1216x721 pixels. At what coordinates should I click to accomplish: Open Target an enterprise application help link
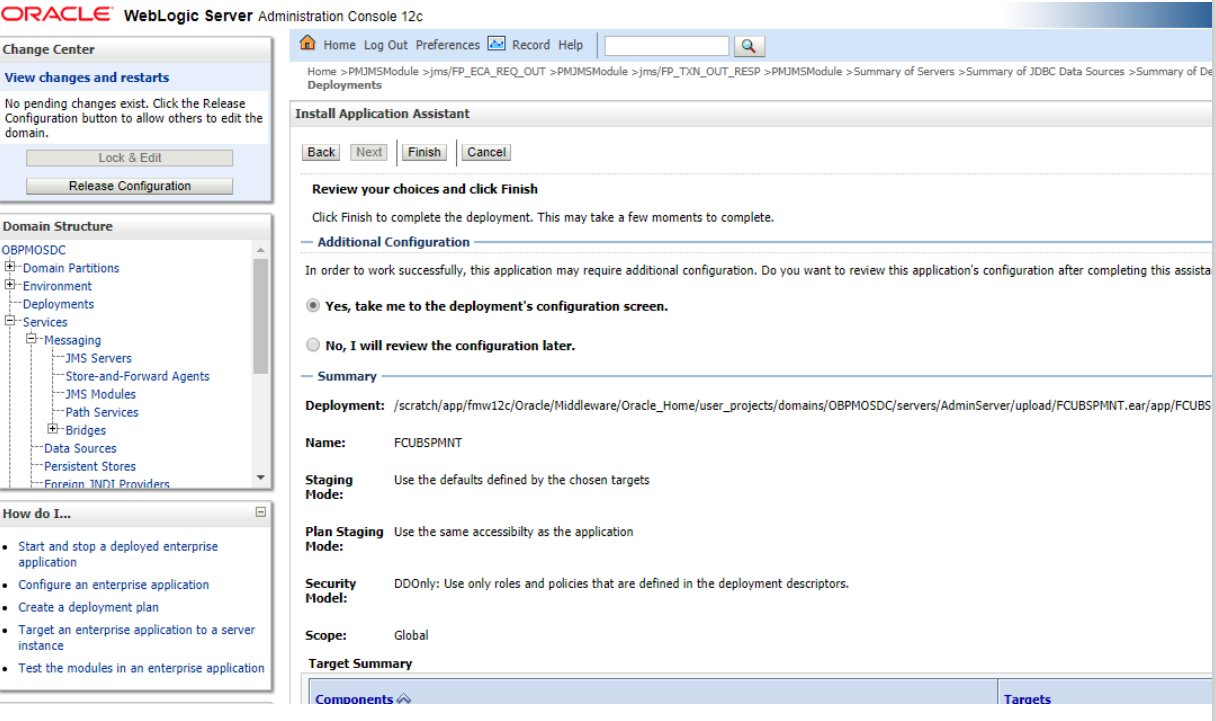(137, 638)
